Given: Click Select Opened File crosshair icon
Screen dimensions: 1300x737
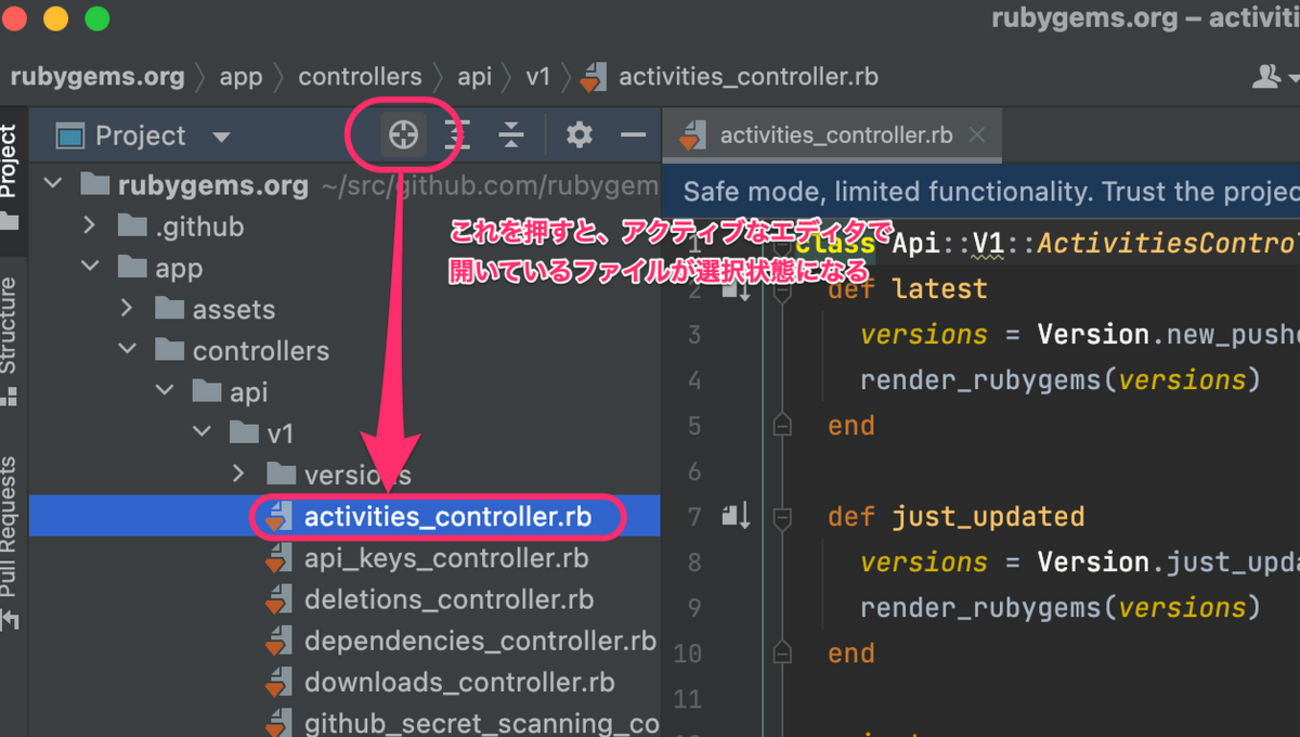Looking at the screenshot, I should (403, 135).
